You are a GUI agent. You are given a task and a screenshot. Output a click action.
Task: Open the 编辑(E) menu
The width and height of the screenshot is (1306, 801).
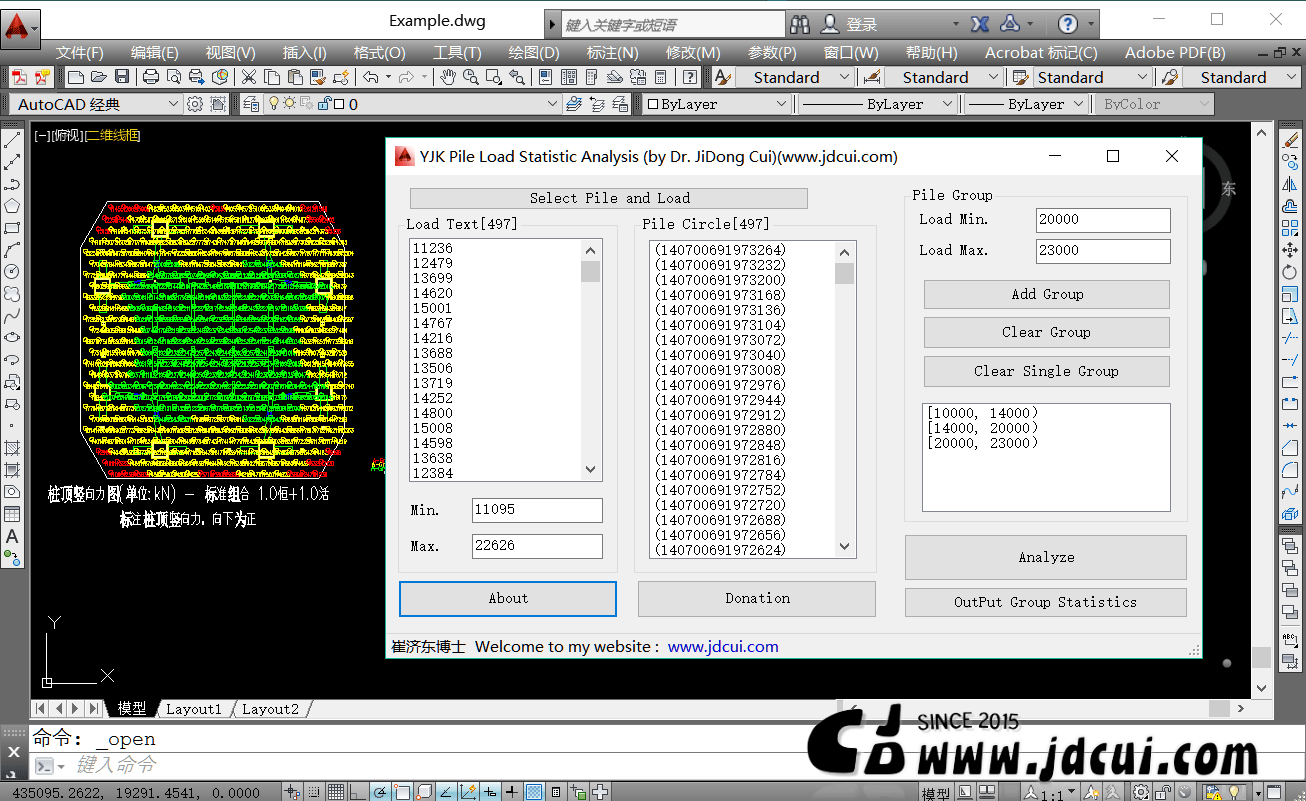155,52
